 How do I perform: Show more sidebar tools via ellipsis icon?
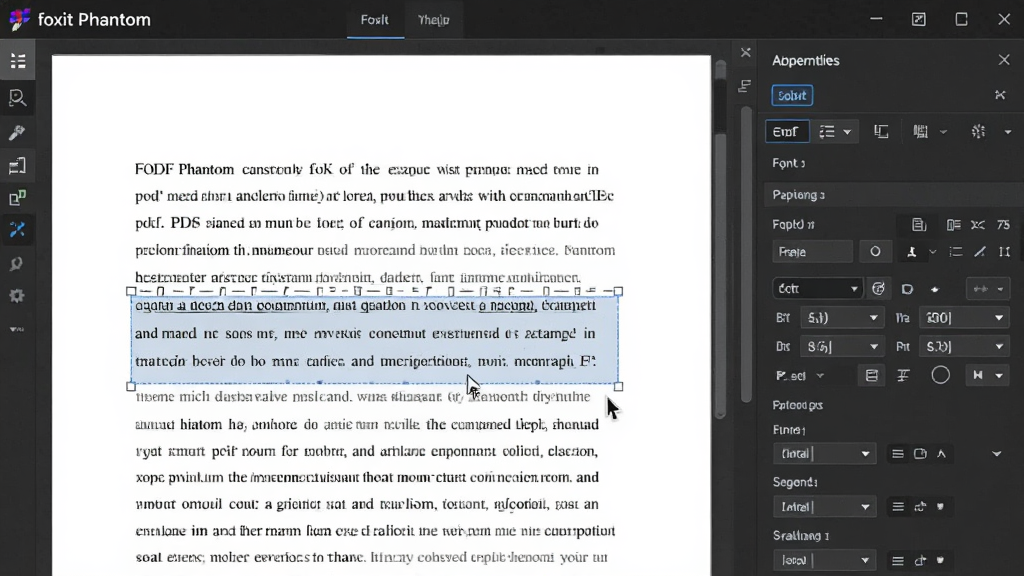point(18,328)
